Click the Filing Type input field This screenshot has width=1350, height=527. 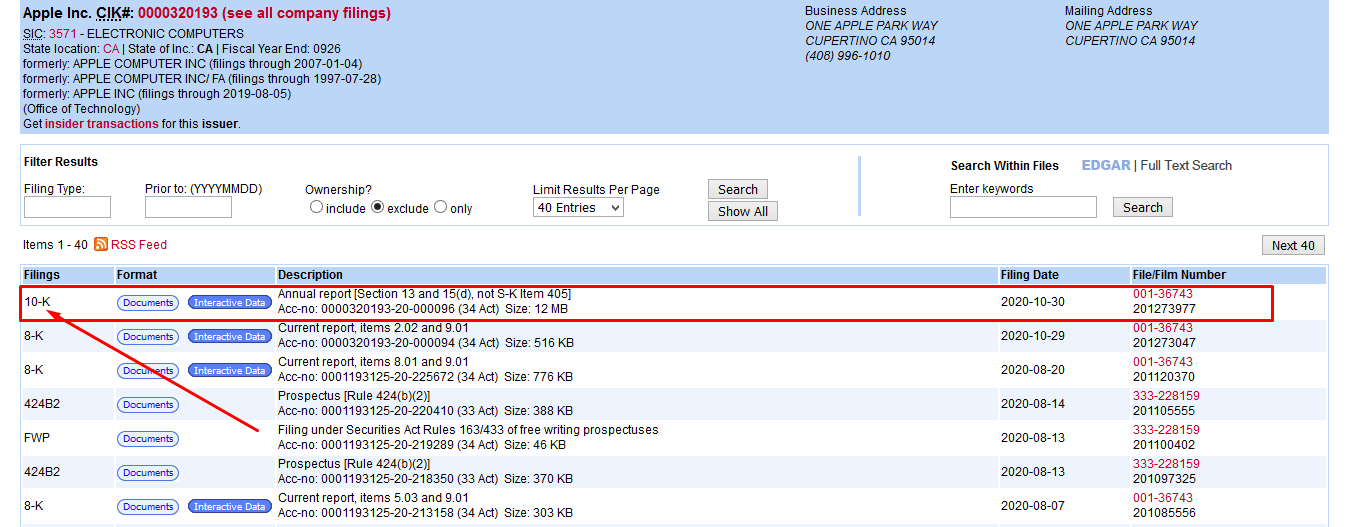coord(67,207)
